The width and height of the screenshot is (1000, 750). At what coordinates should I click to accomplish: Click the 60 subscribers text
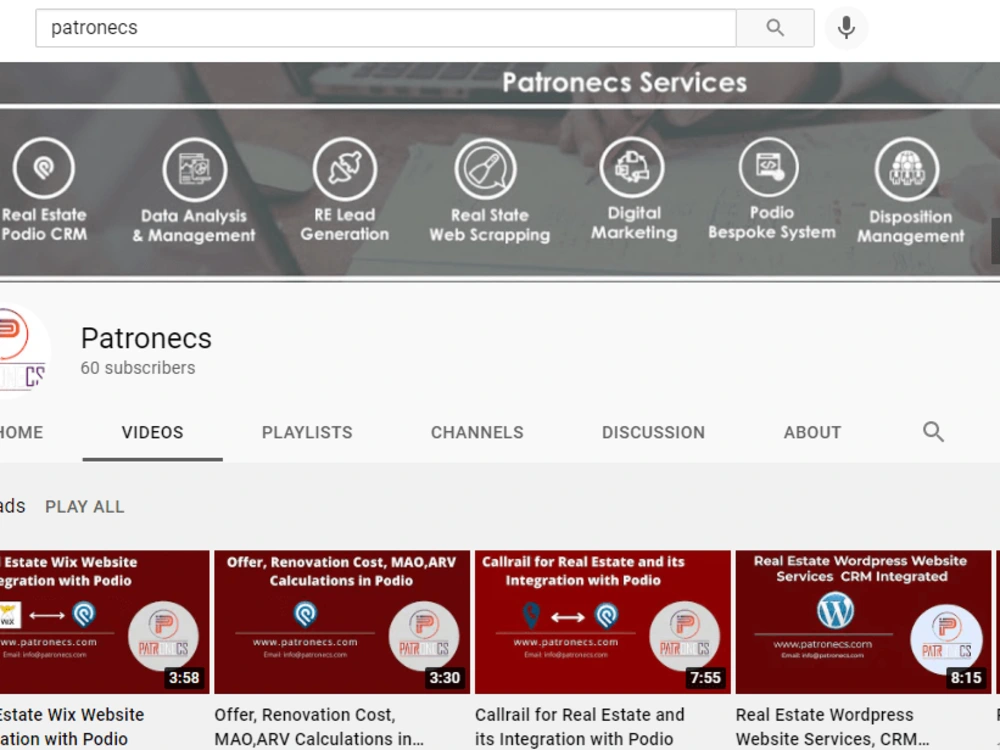(x=138, y=368)
